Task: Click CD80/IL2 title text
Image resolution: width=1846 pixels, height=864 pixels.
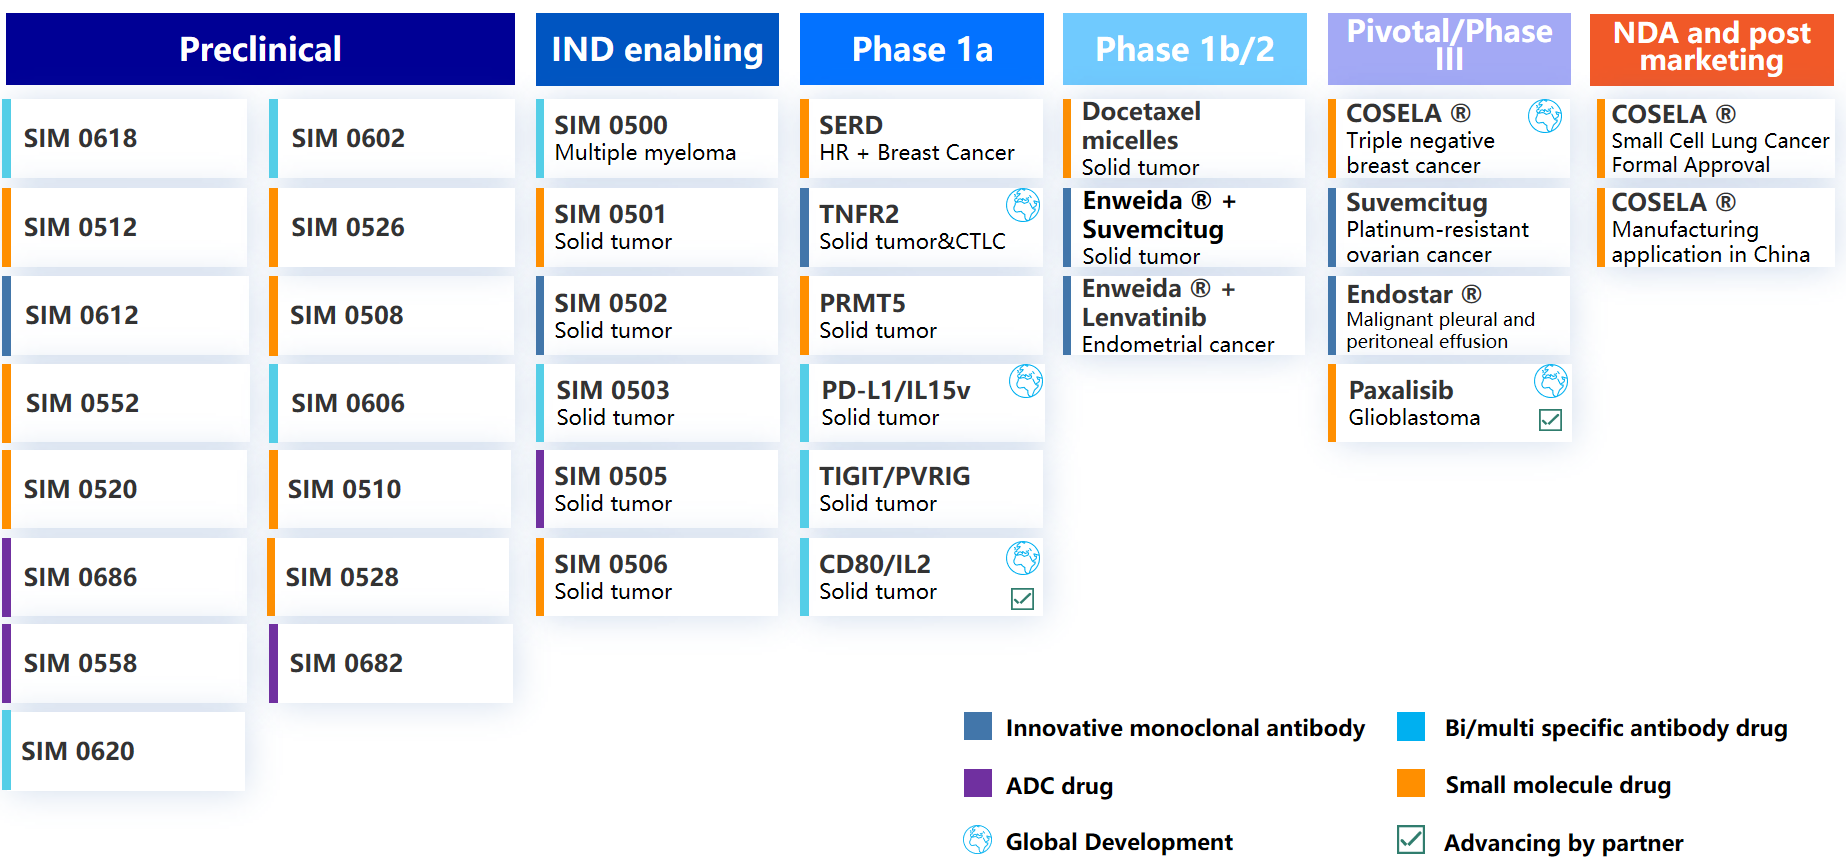Action: coord(875,564)
